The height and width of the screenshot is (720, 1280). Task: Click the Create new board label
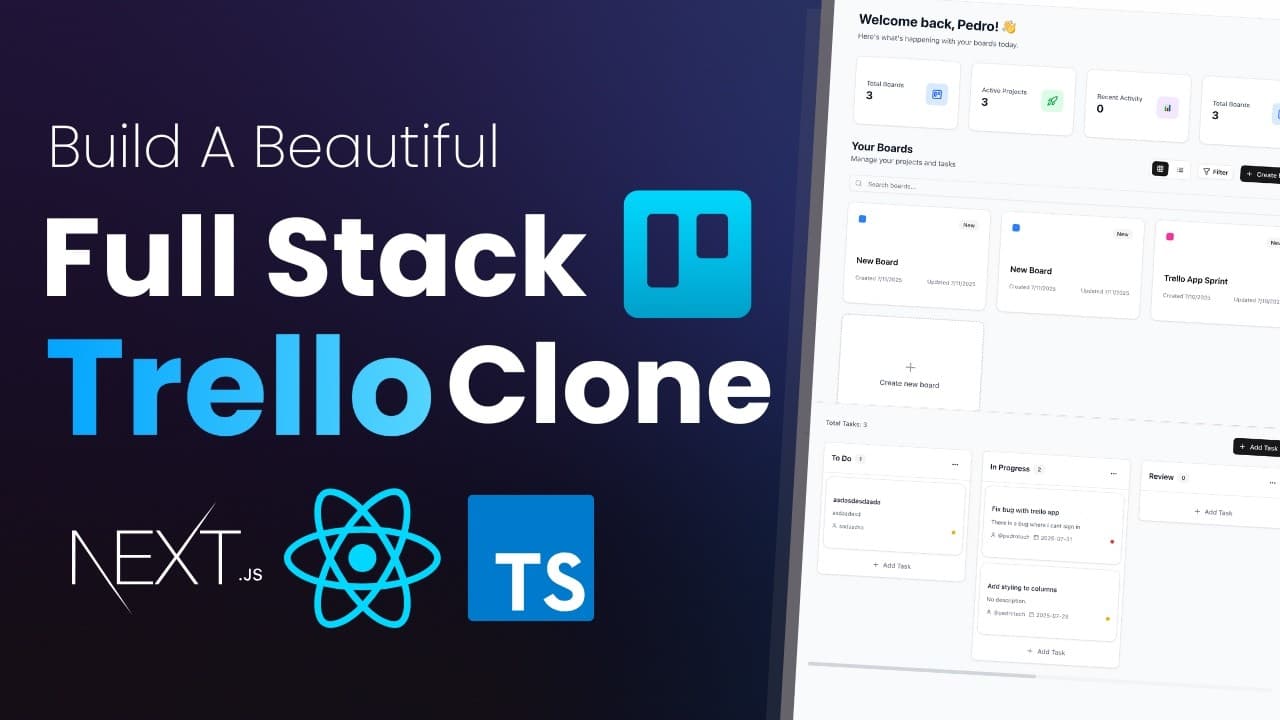click(x=909, y=384)
